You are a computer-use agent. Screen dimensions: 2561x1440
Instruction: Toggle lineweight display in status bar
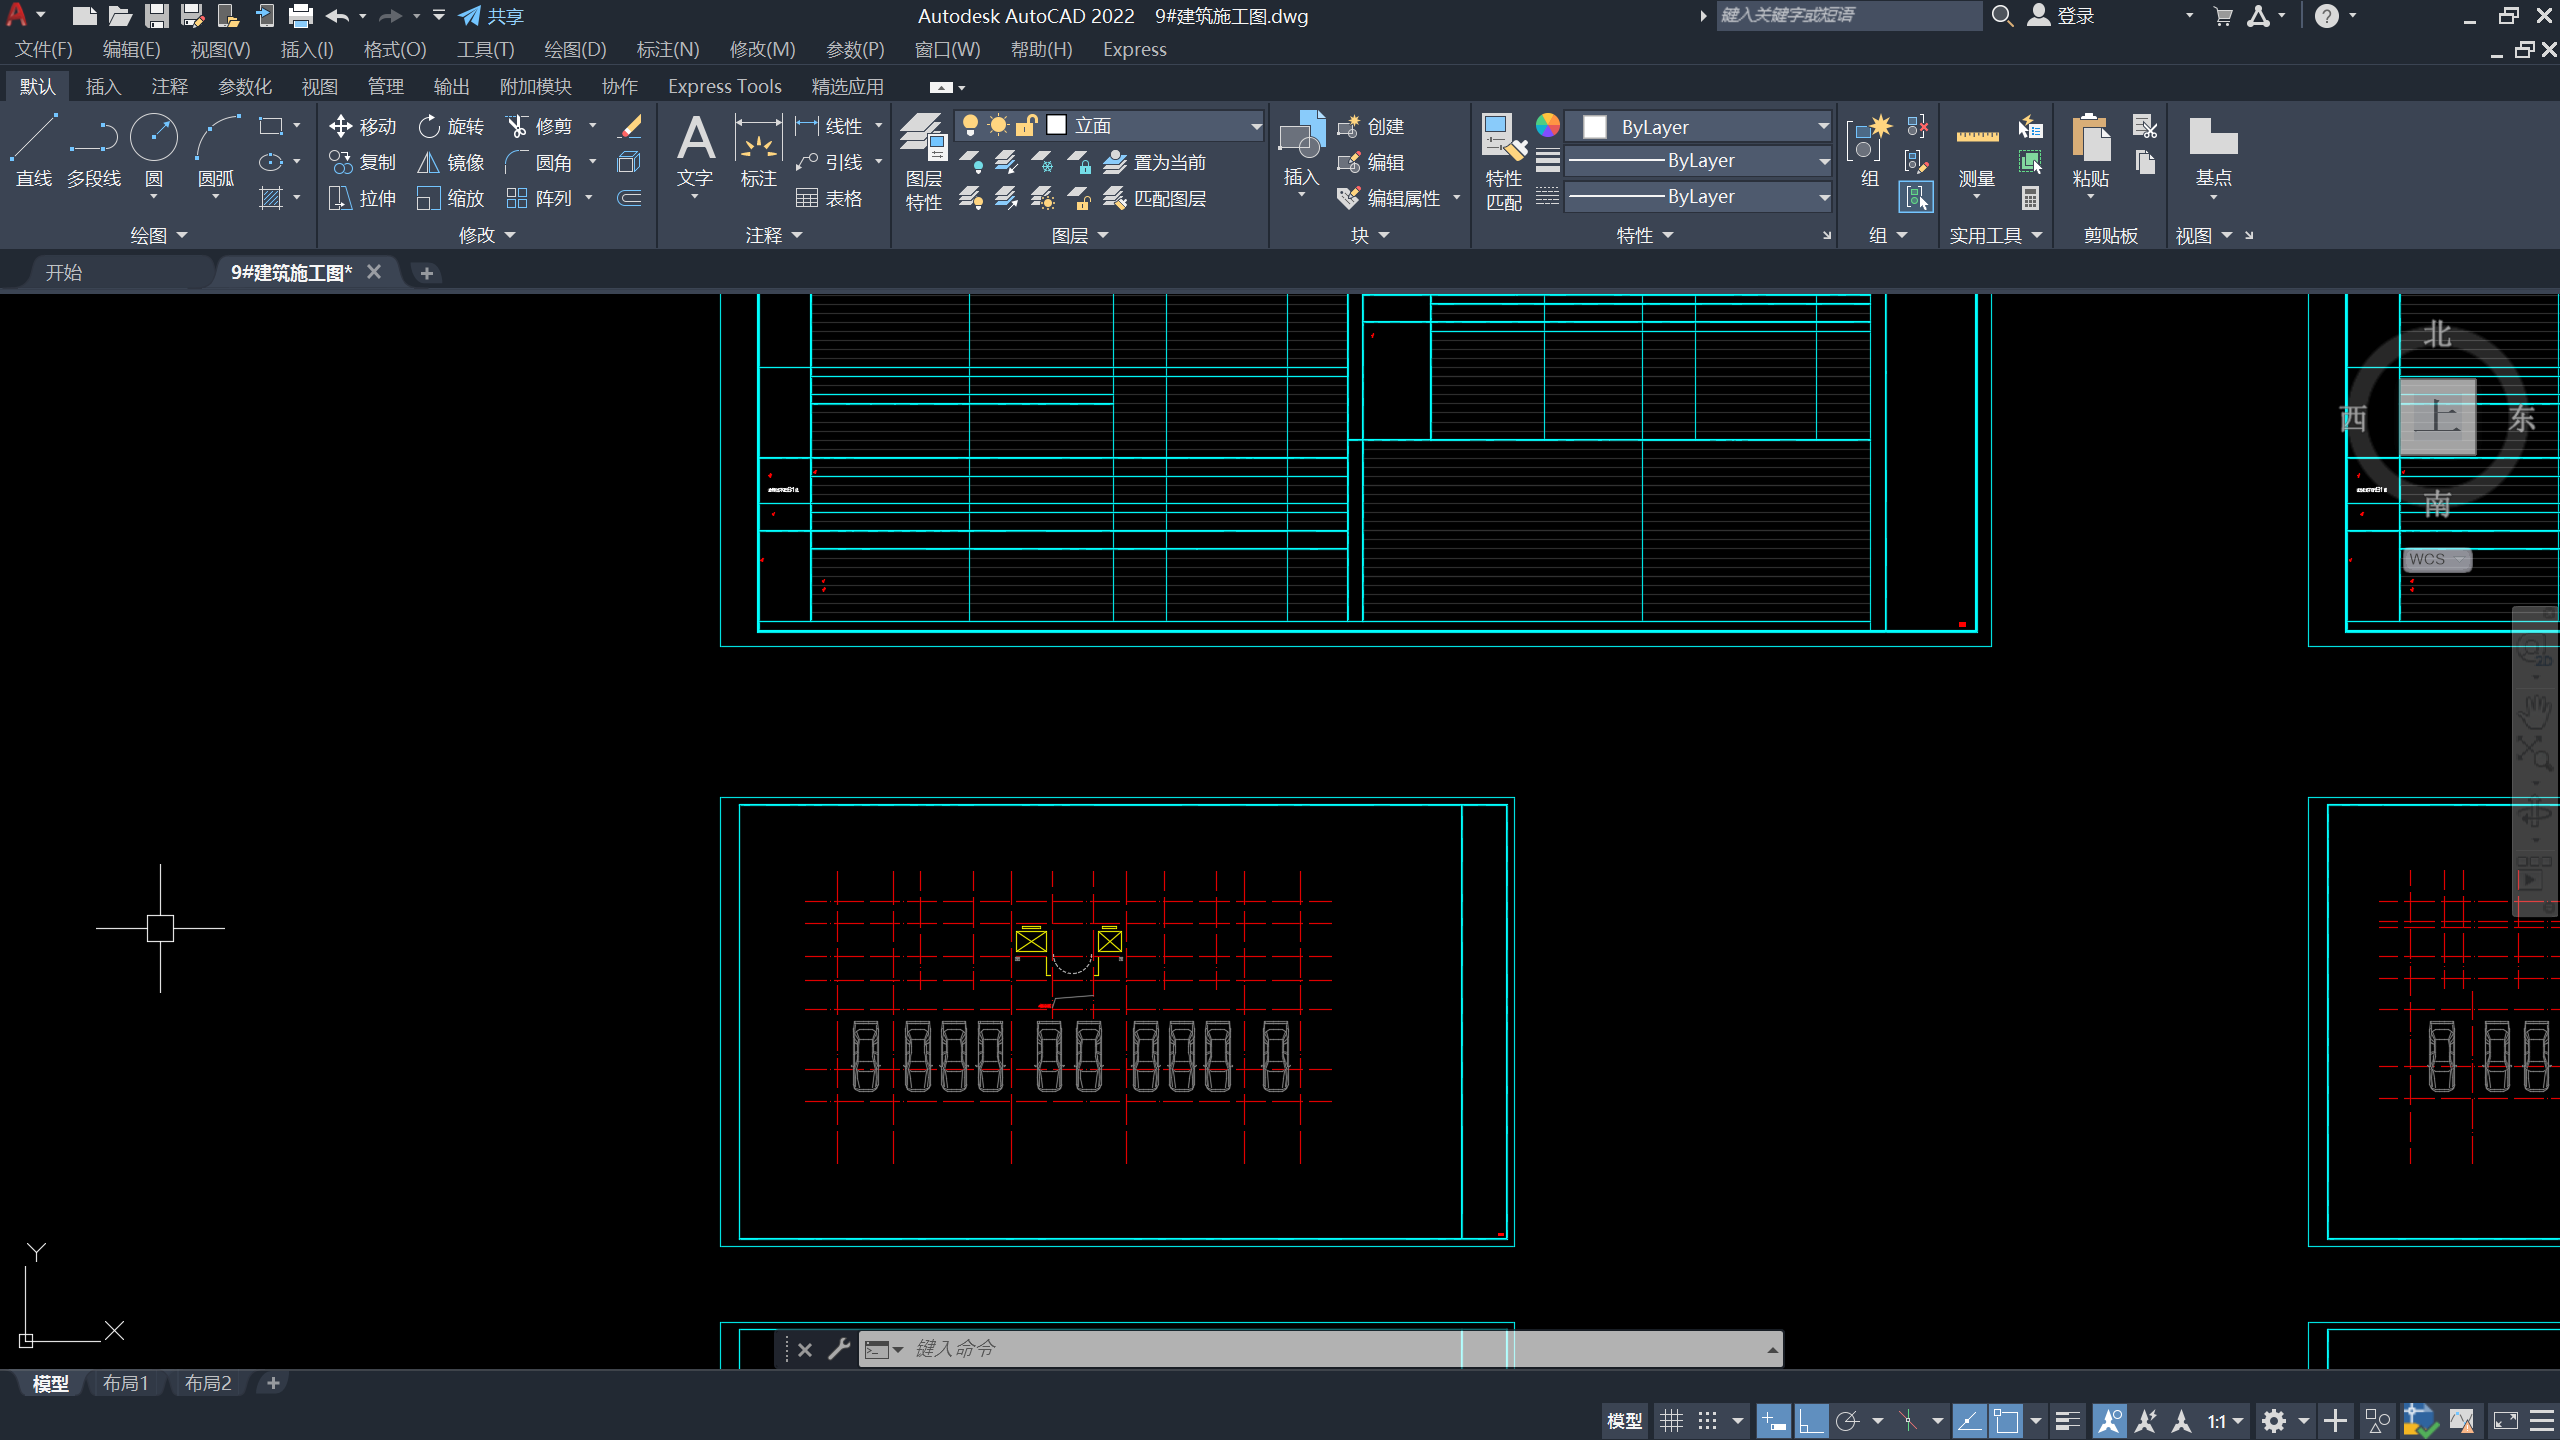click(2067, 1421)
